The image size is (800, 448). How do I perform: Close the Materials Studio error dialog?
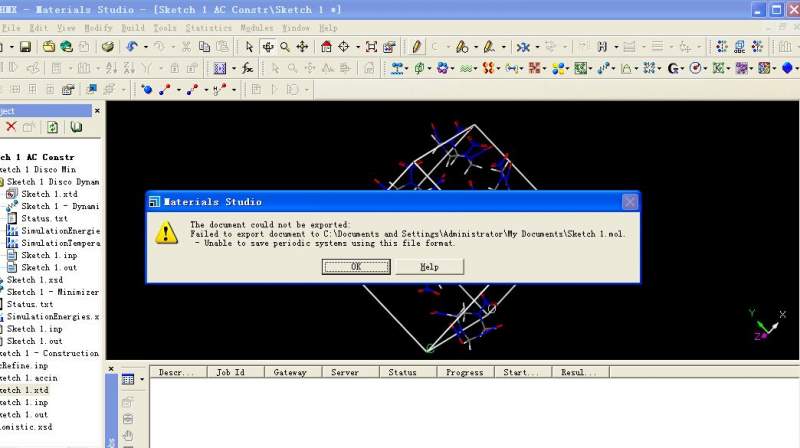tap(630, 202)
